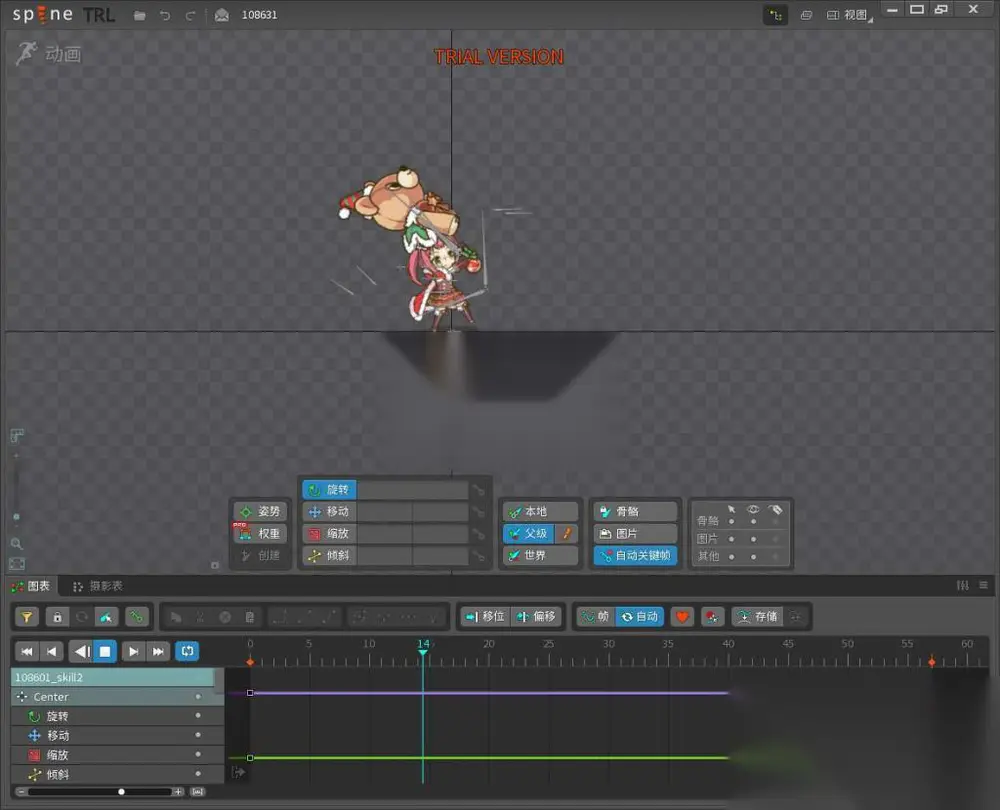
Task: Toggle 图片 (Images) compensation
Action: coord(635,534)
